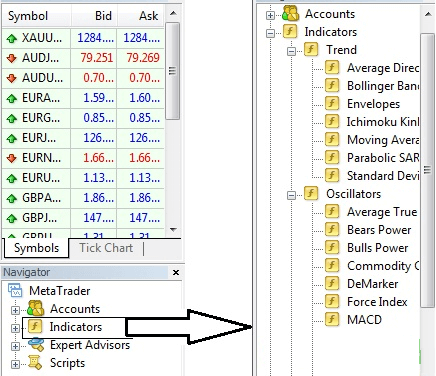Click the Parabolic SAR indicator icon
Image resolution: width=436 pixels, height=376 pixels.
332,157
